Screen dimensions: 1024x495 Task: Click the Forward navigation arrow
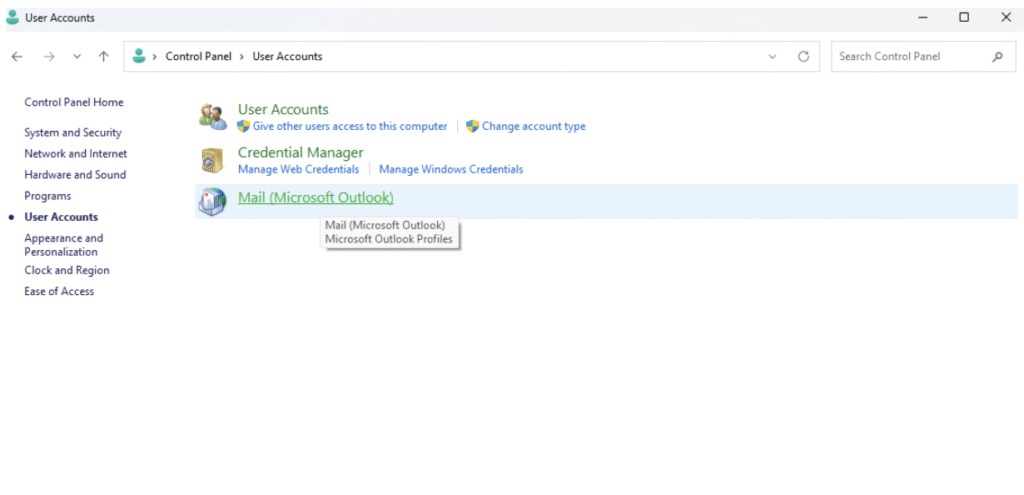(x=49, y=57)
